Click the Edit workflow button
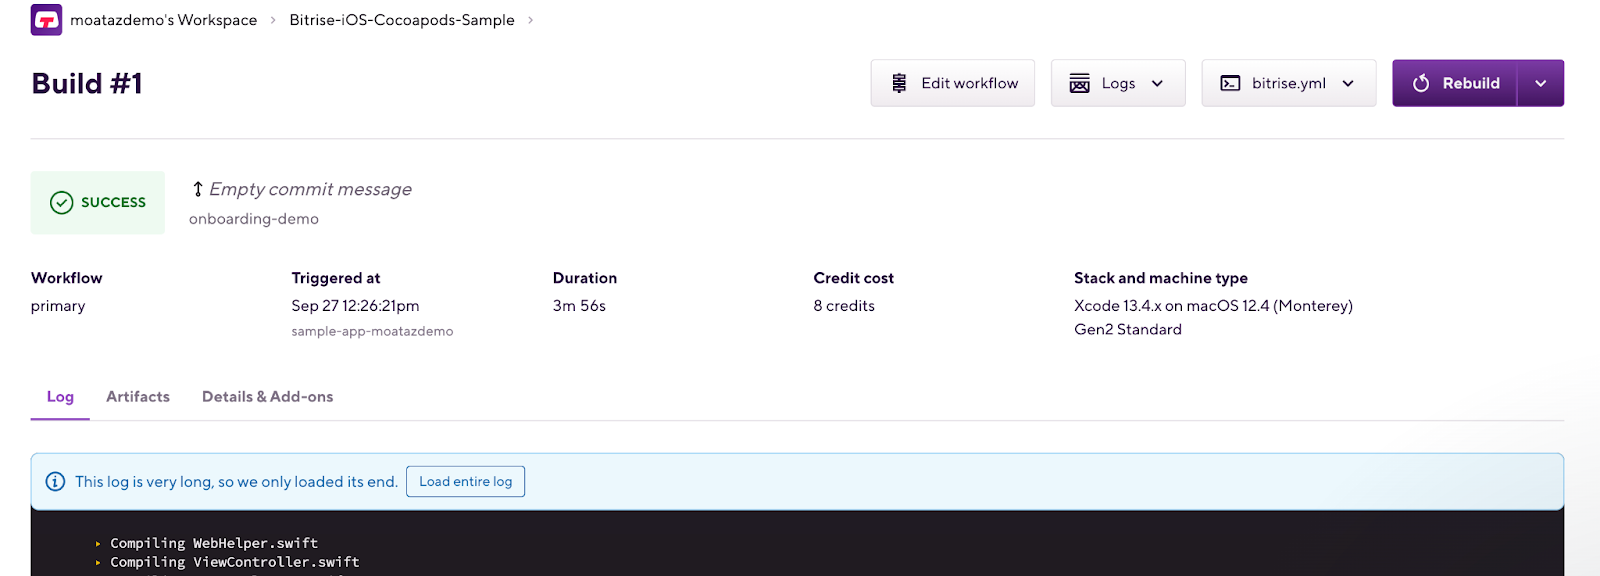The height and width of the screenshot is (576, 1600). tap(953, 83)
